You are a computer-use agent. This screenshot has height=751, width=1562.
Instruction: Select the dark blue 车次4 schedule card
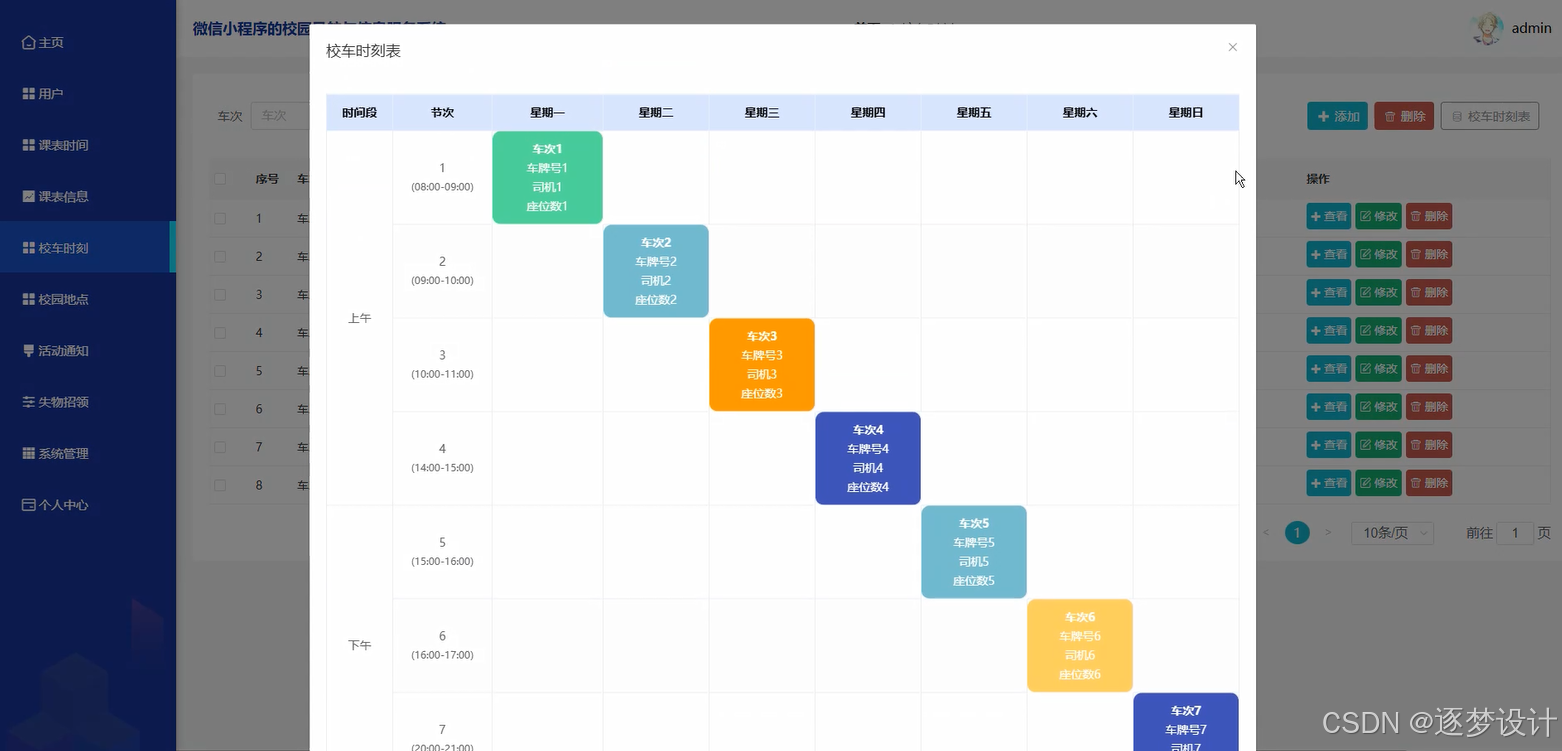(868, 458)
